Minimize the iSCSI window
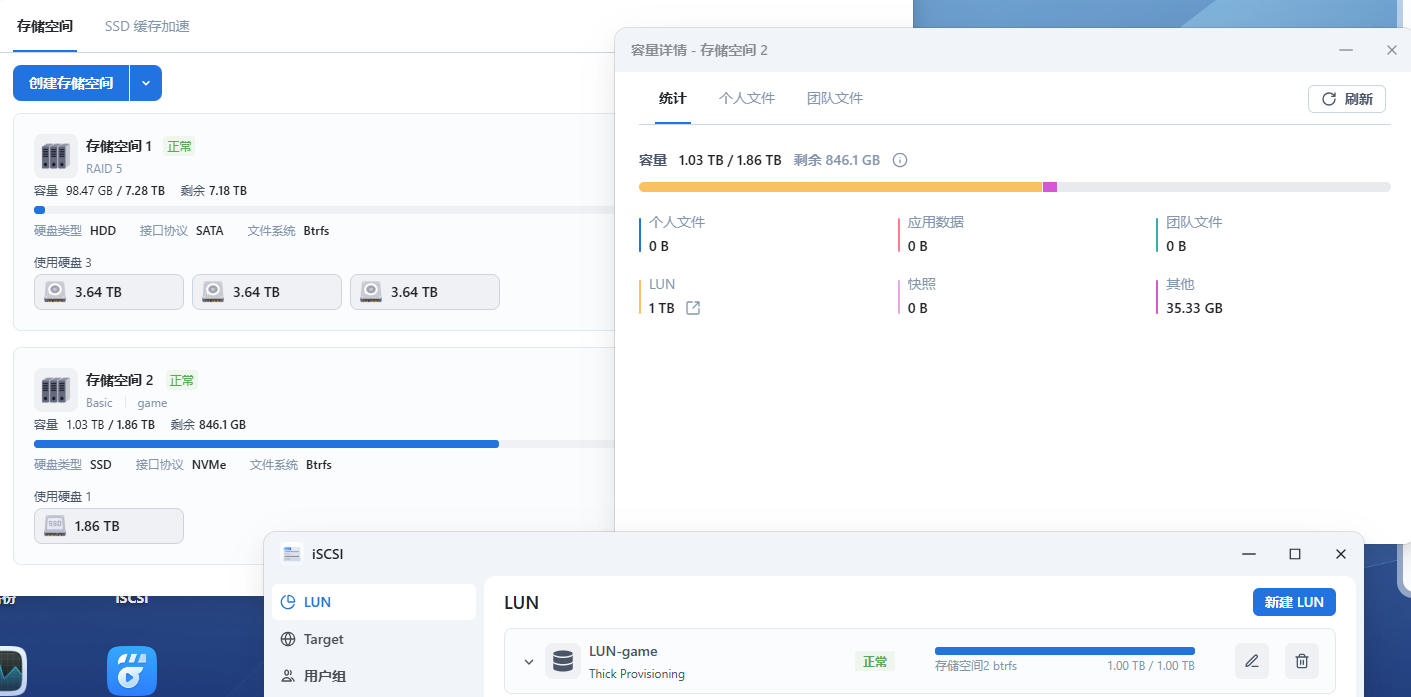Screen dimensions: 1411x697 (x=1249, y=554)
